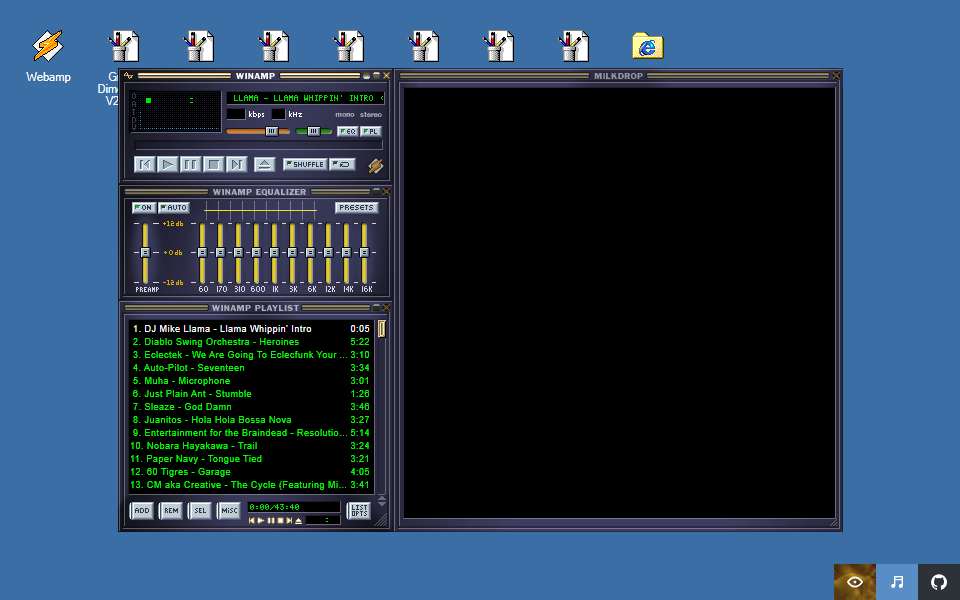The image size is (960, 600).
Task: Toggle the PL playlist window button
Action: [370, 132]
